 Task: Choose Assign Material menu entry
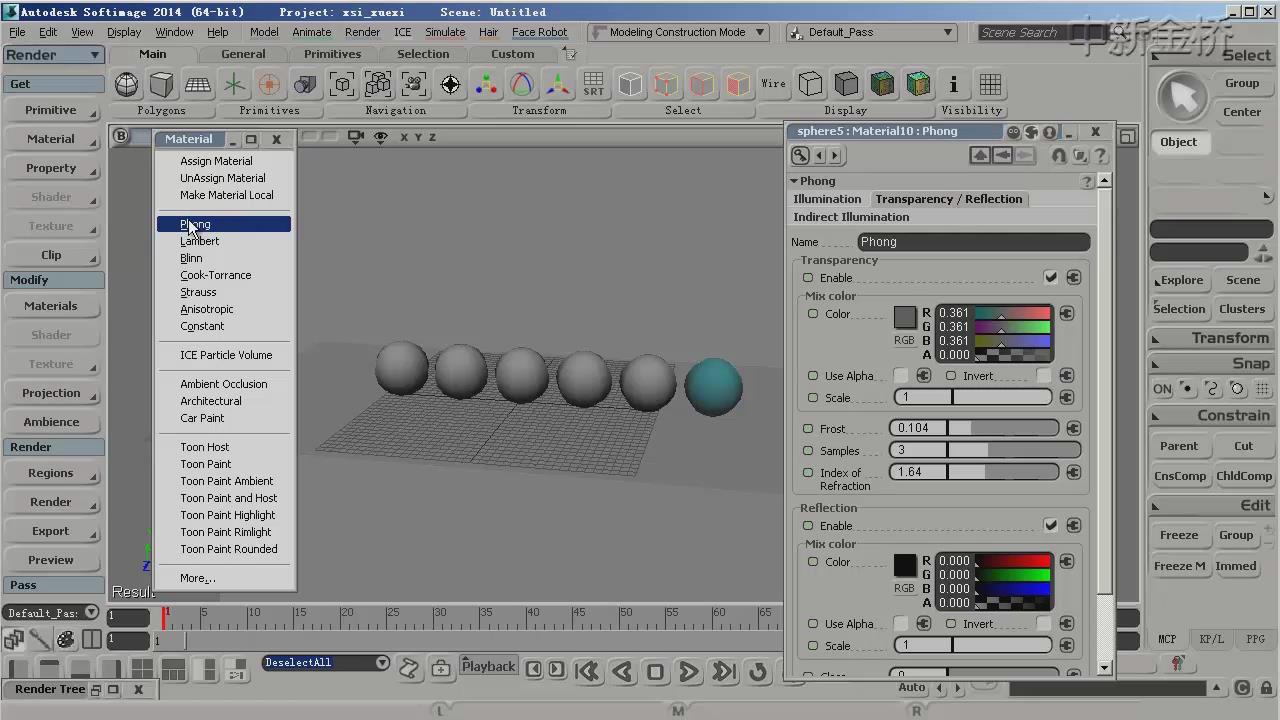click(216, 161)
